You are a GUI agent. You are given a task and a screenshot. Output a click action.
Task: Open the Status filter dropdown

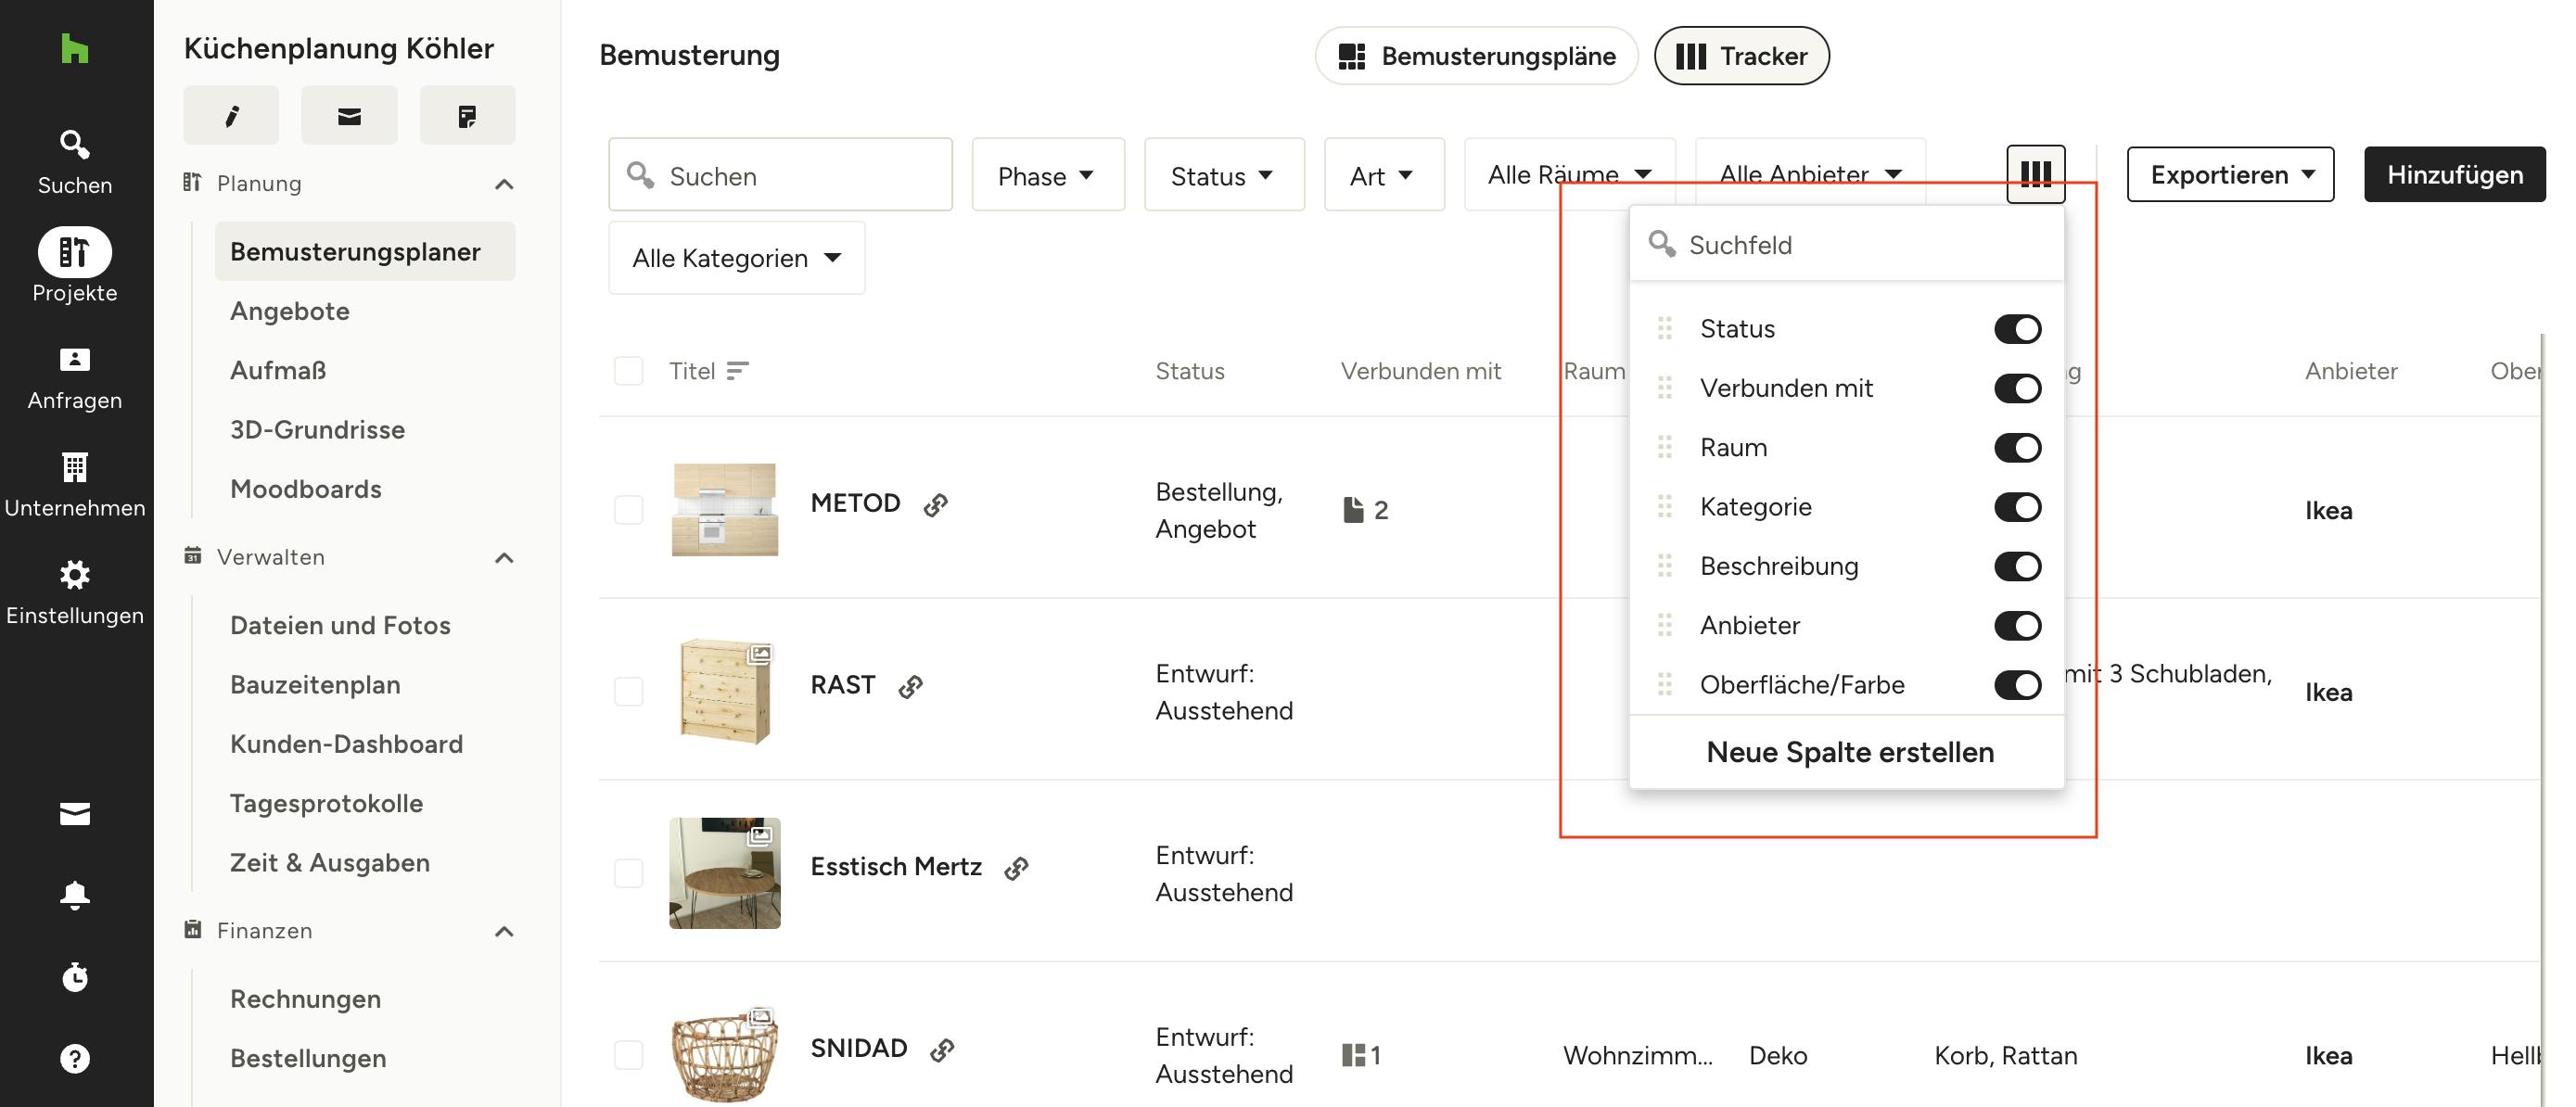tap(1223, 175)
